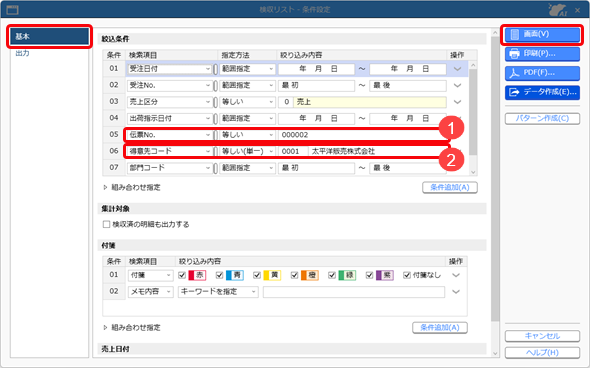Open the 受注No. search item dropdown

point(169,85)
